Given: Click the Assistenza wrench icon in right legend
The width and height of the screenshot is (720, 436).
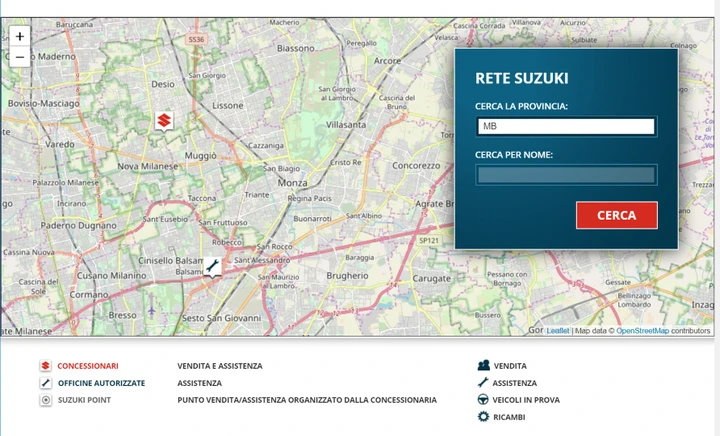Looking at the screenshot, I should tap(483, 382).
